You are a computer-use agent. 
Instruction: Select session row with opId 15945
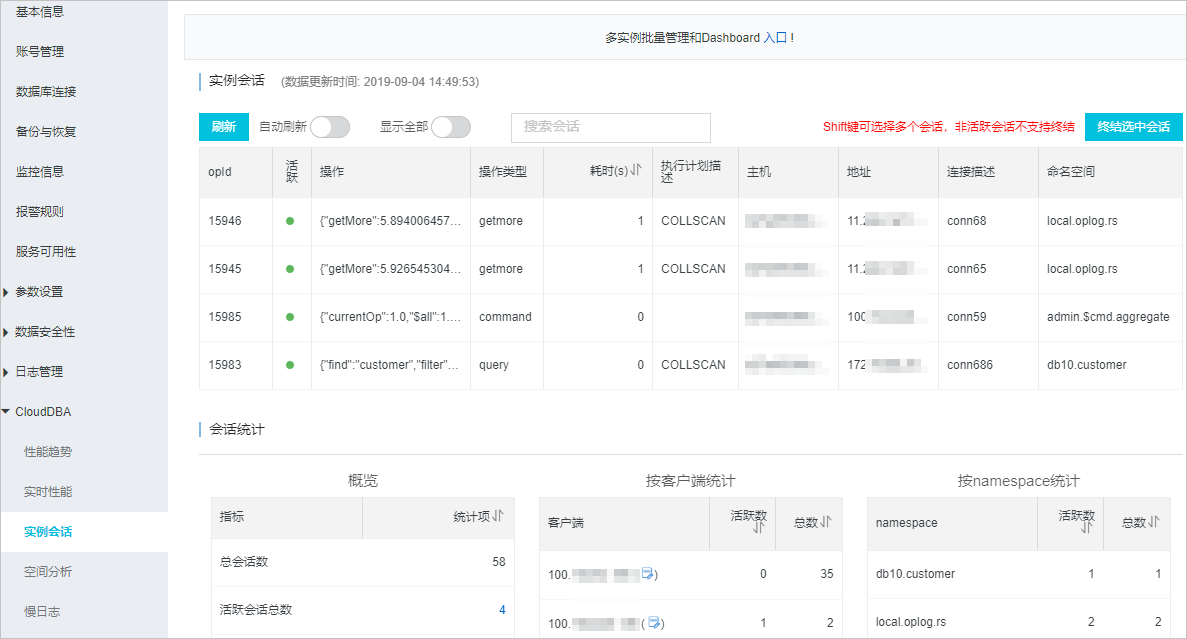tap(690, 269)
